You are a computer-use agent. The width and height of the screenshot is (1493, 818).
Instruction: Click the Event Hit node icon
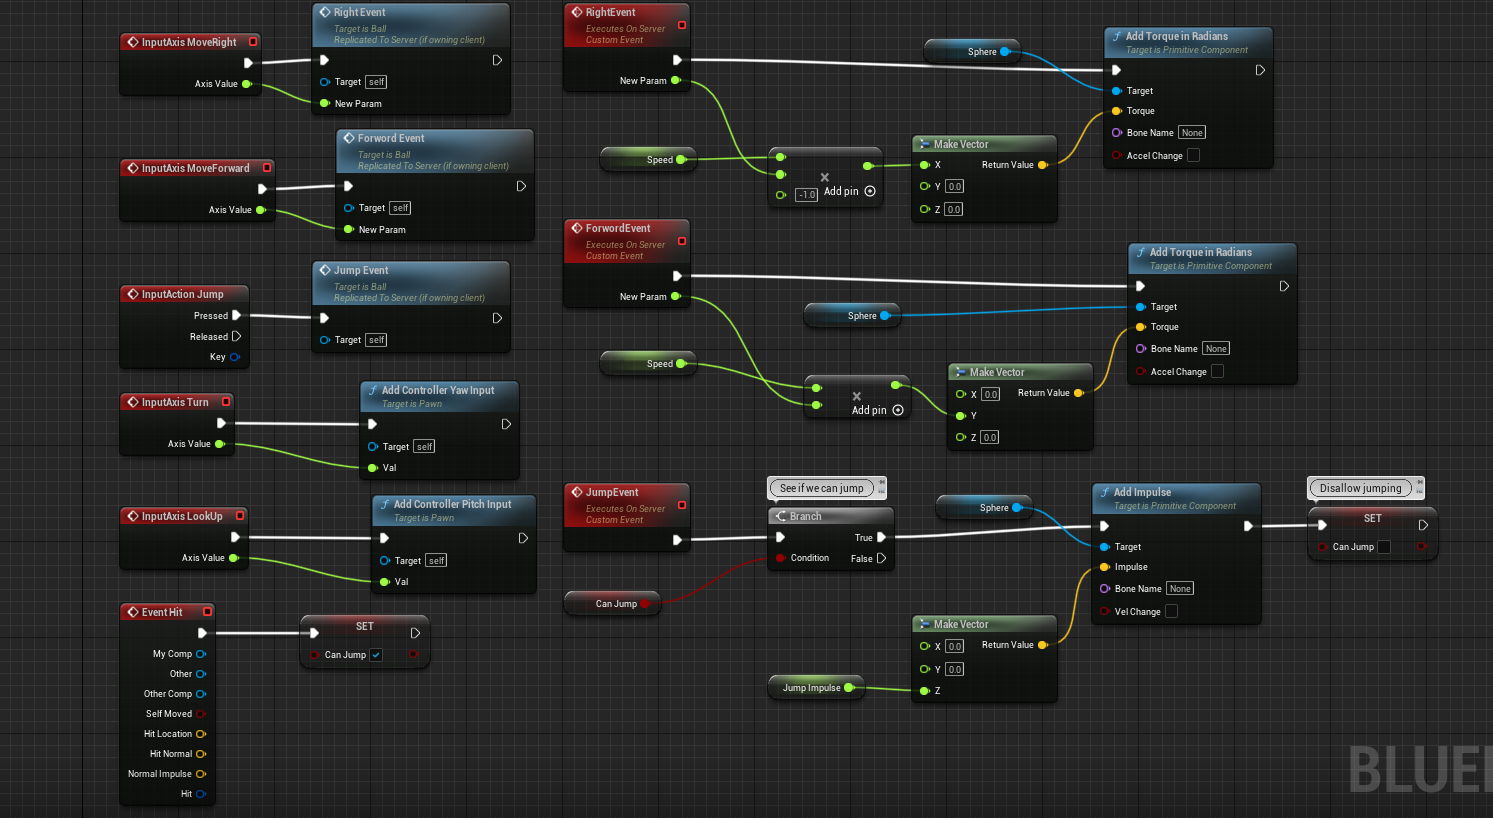[x=132, y=612]
